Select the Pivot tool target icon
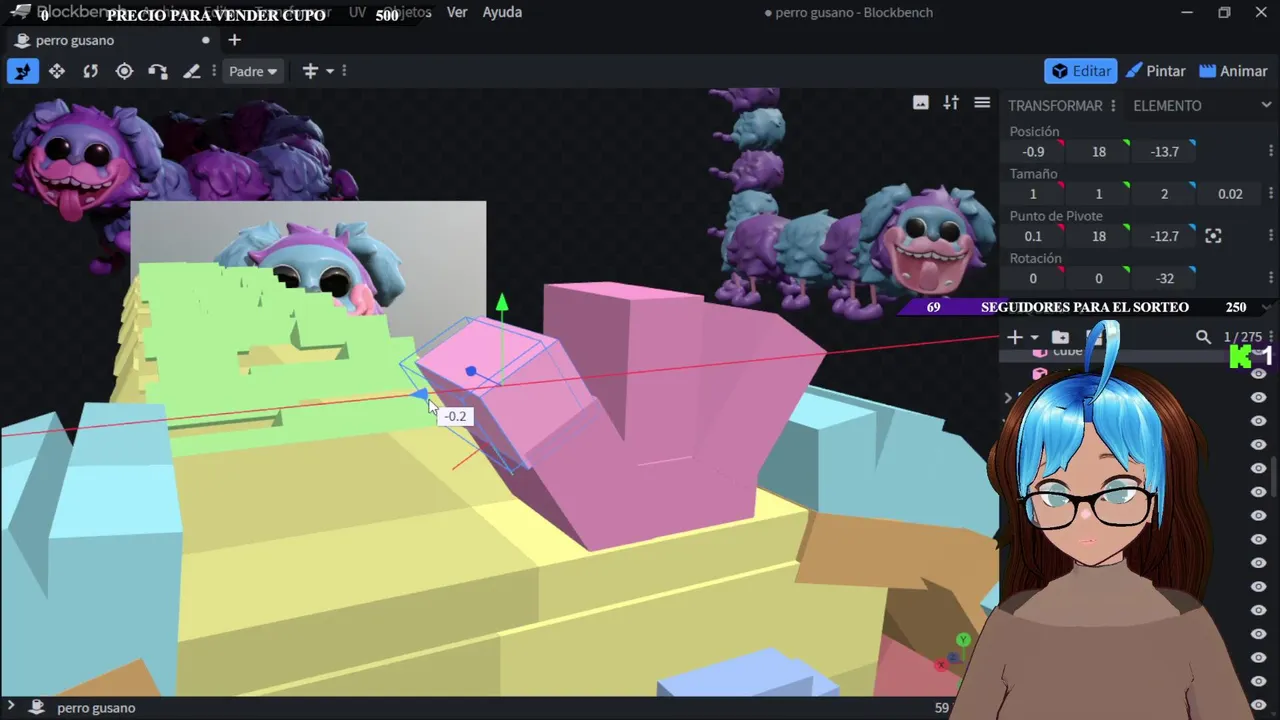The width and height of the screenshot is (1280, 720). 124,71
